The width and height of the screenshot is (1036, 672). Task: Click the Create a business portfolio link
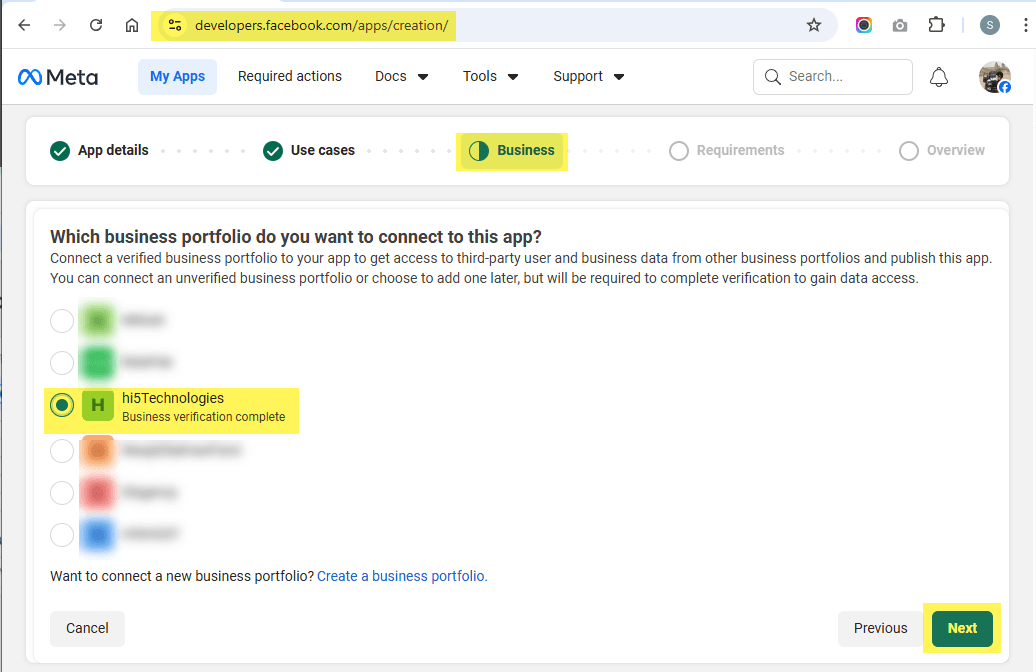coord(401,575)
